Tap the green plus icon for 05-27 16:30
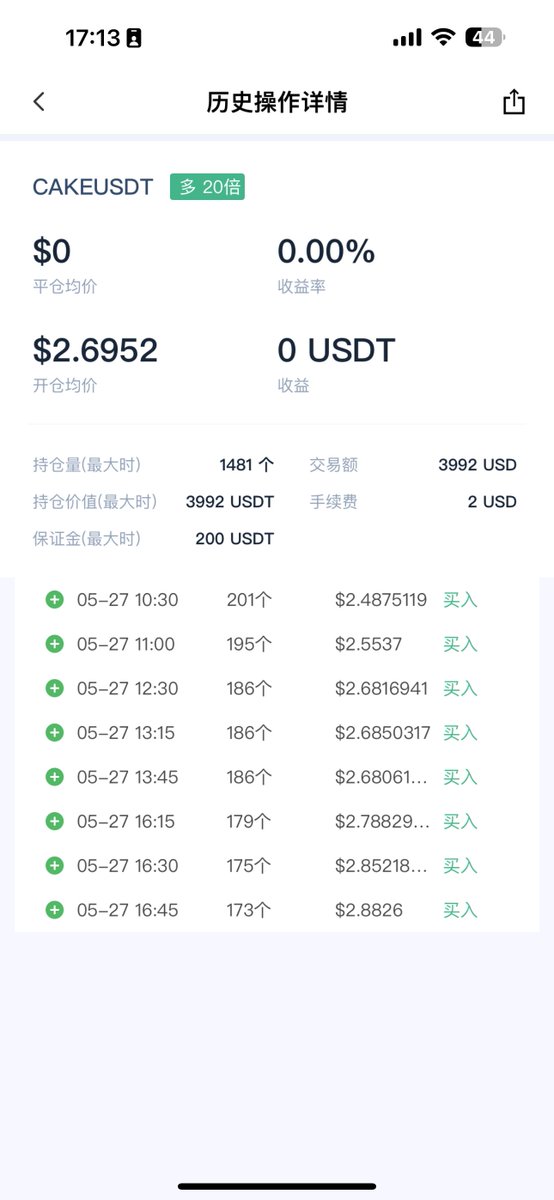This screenshot has height=1200, width=554. tap(55, 866)
